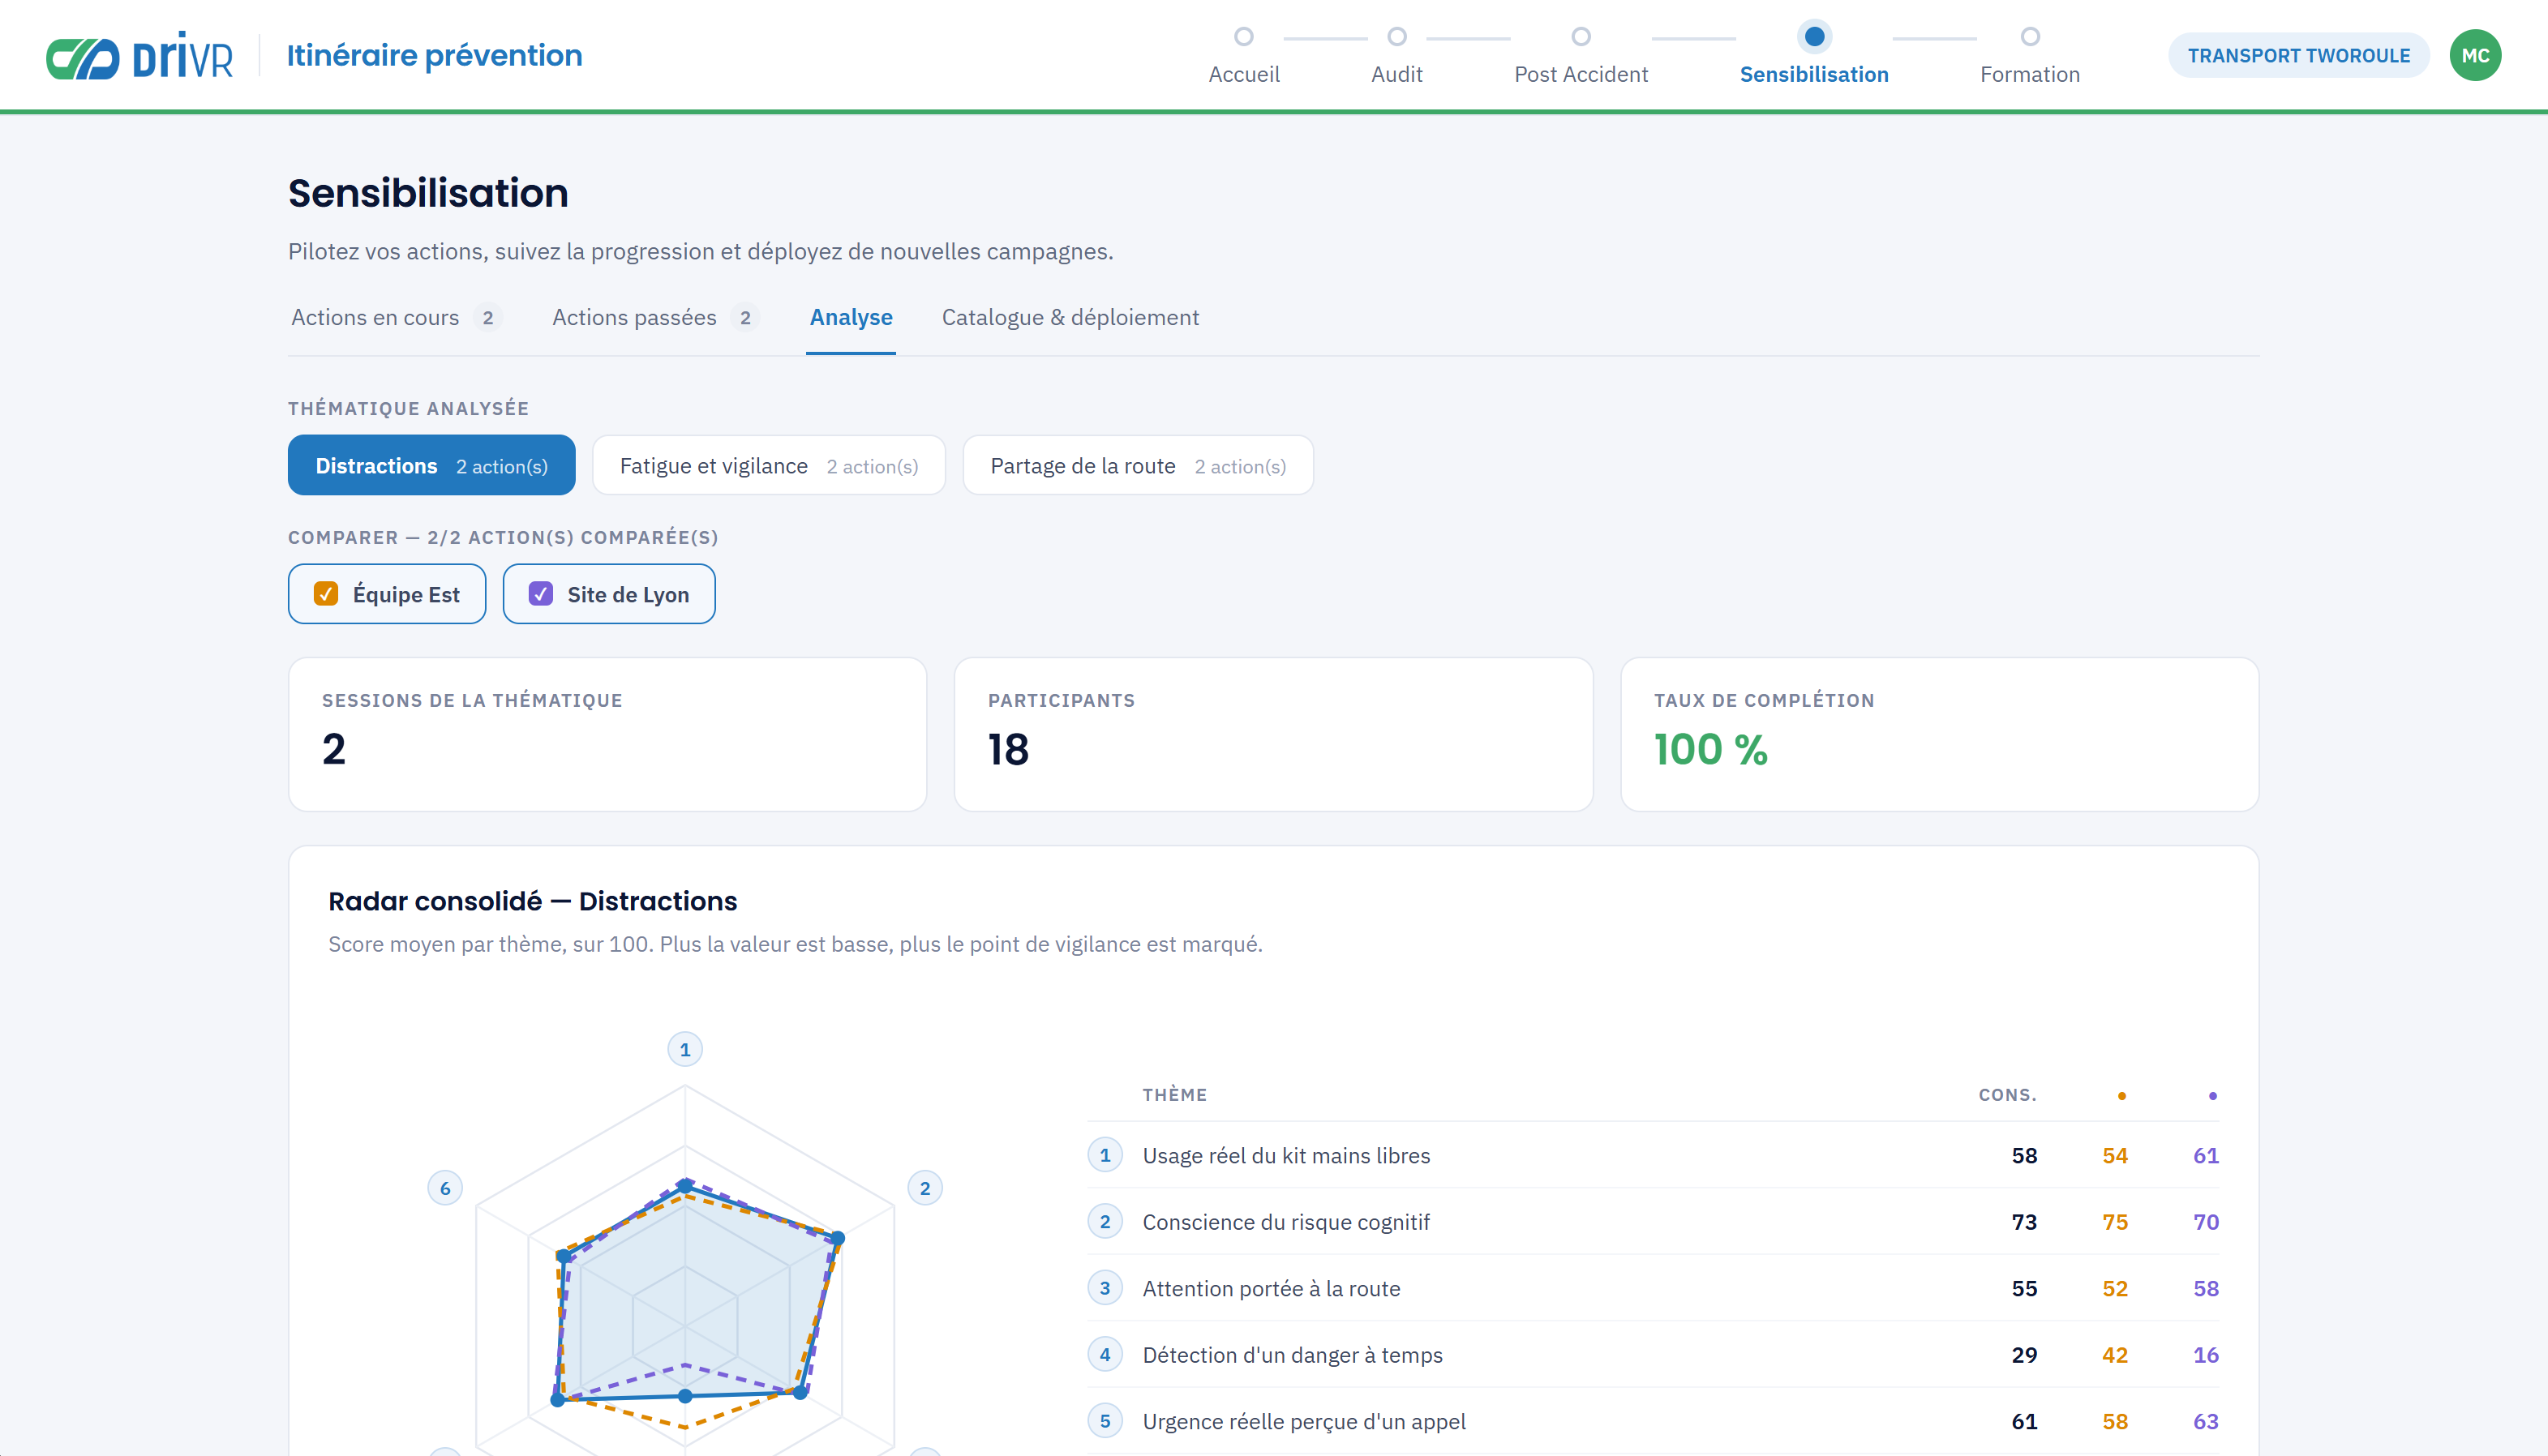Click Sessions de la thématique card

607,734
